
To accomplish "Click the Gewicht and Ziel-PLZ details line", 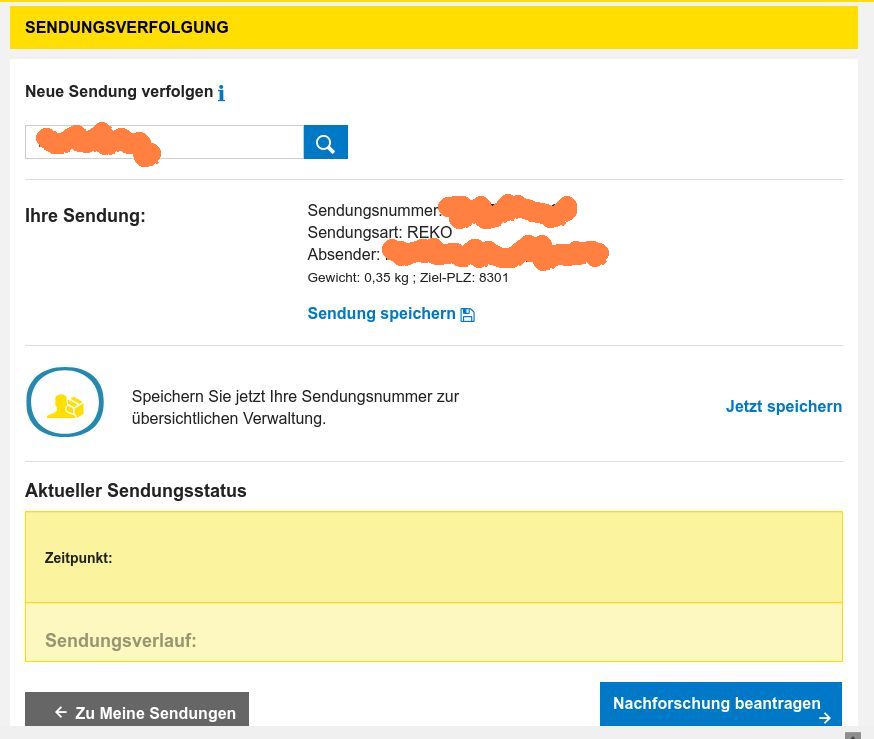I will pos(408,277).
